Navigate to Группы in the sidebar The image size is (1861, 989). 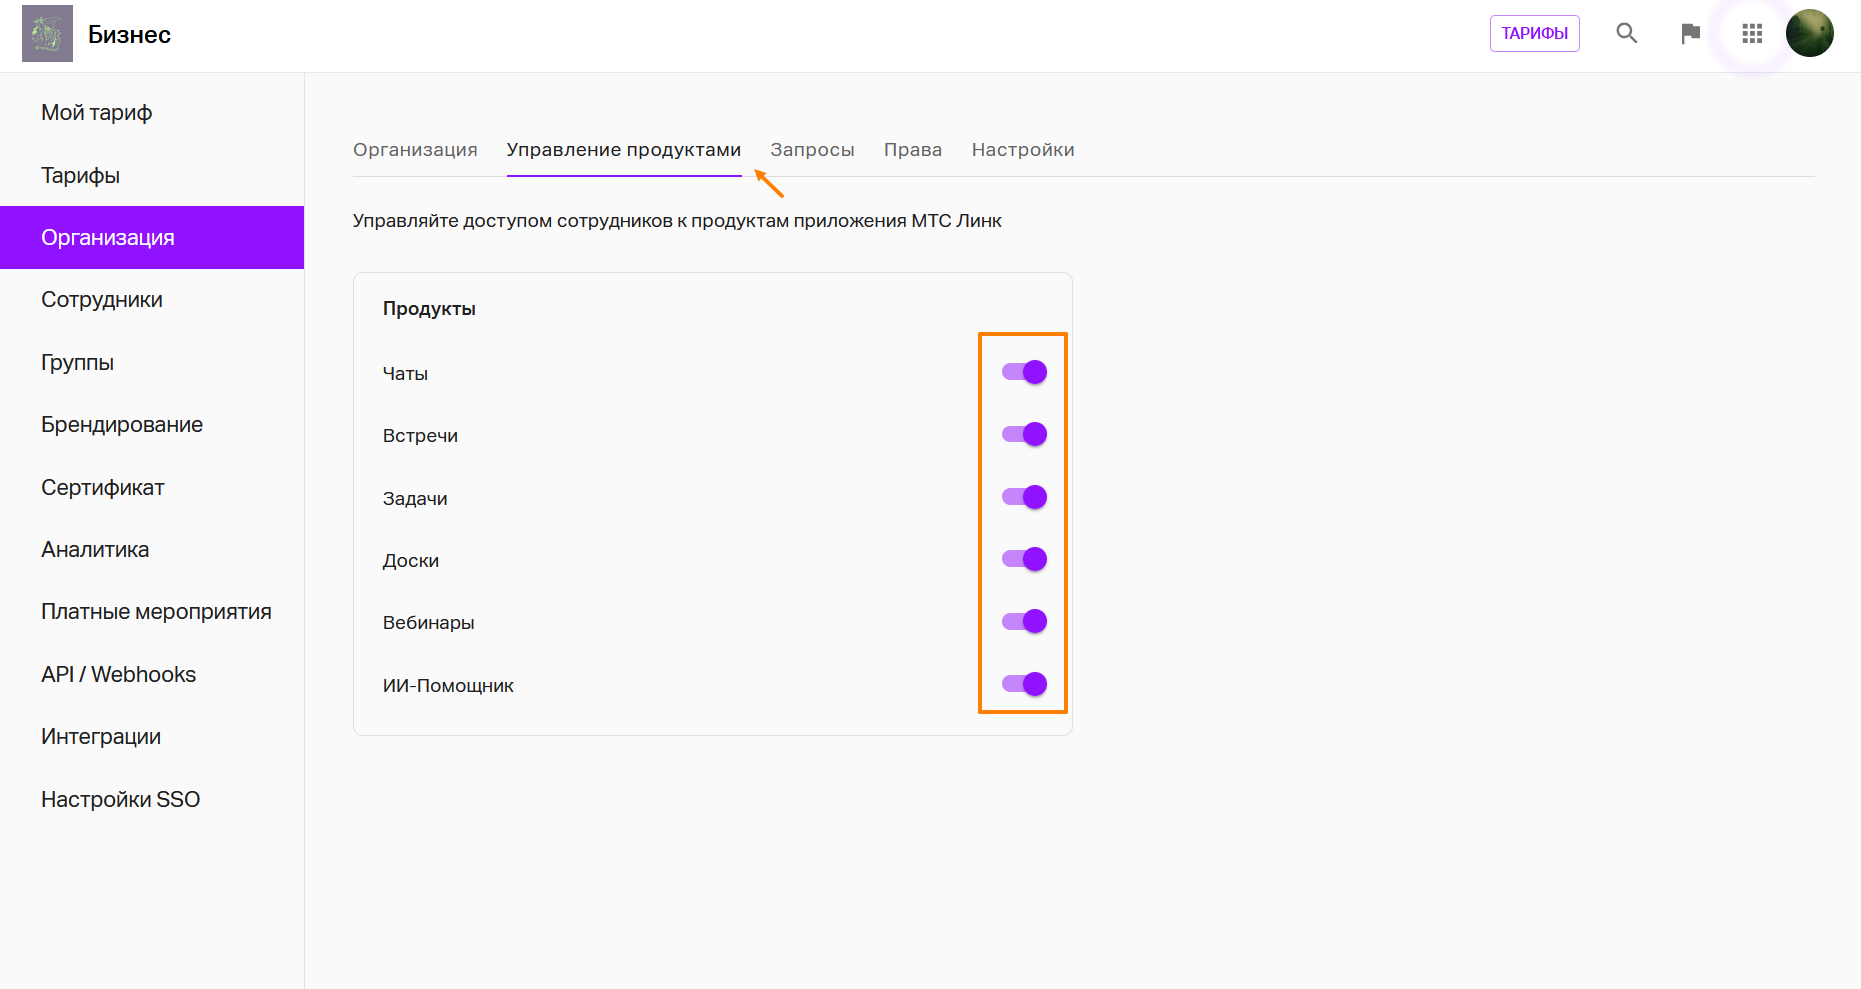pos(152,362)
